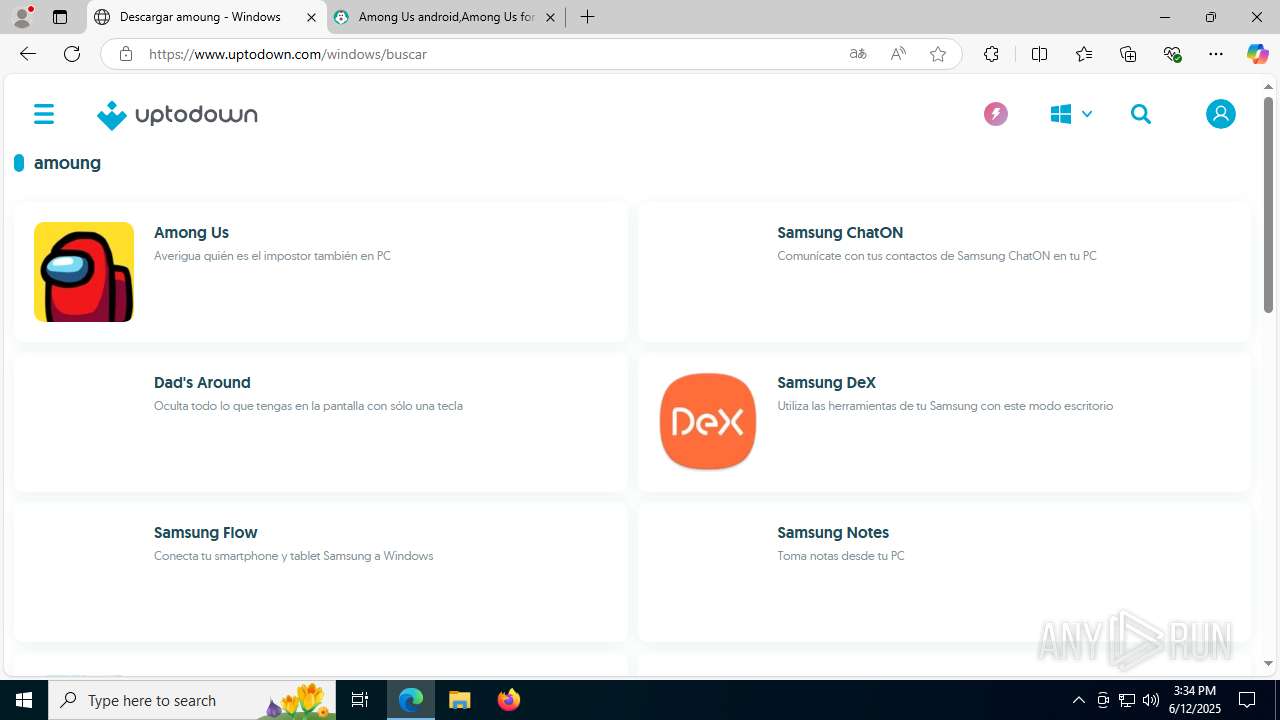Click the Uptodown logo

click(x=177, y=115)
